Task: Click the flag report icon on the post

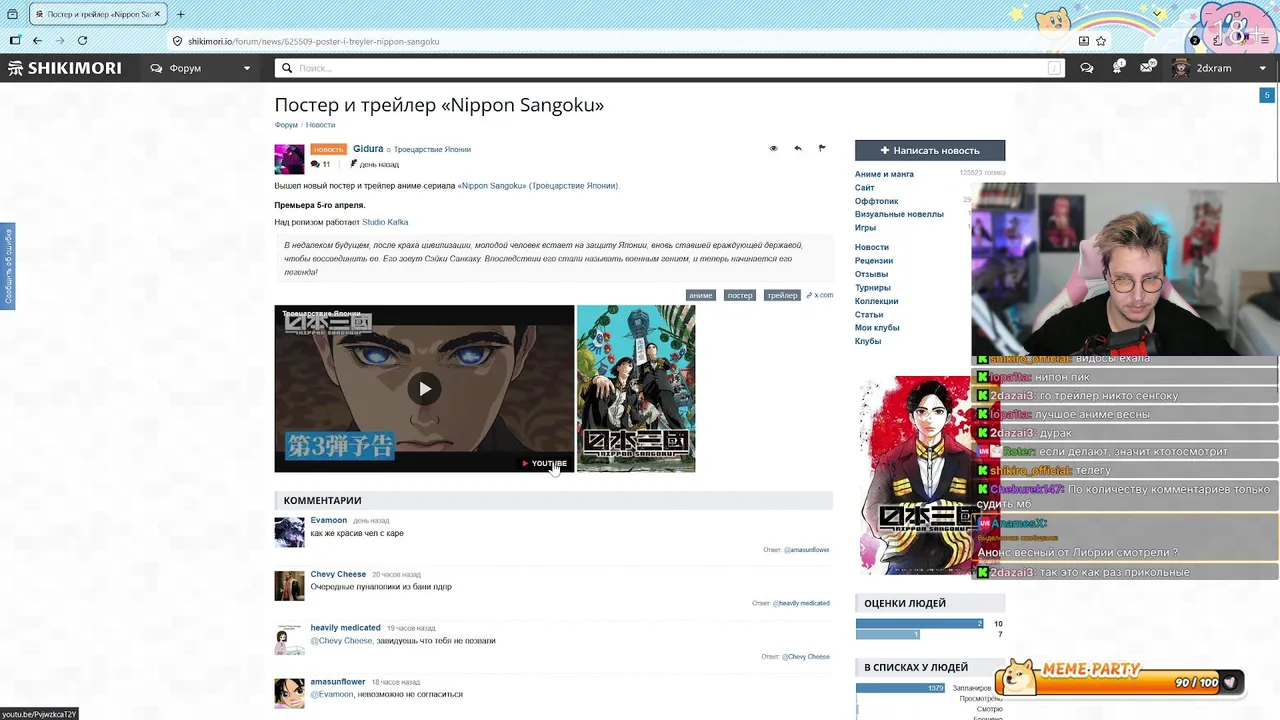Action: pyautogui.click(x=822, y=148)
